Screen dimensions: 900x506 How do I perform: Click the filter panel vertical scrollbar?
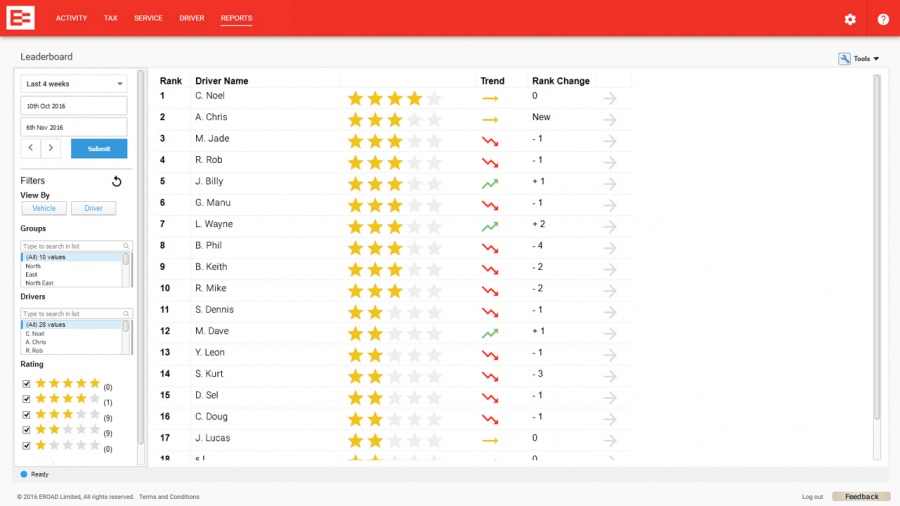click(x=141, y=257)
